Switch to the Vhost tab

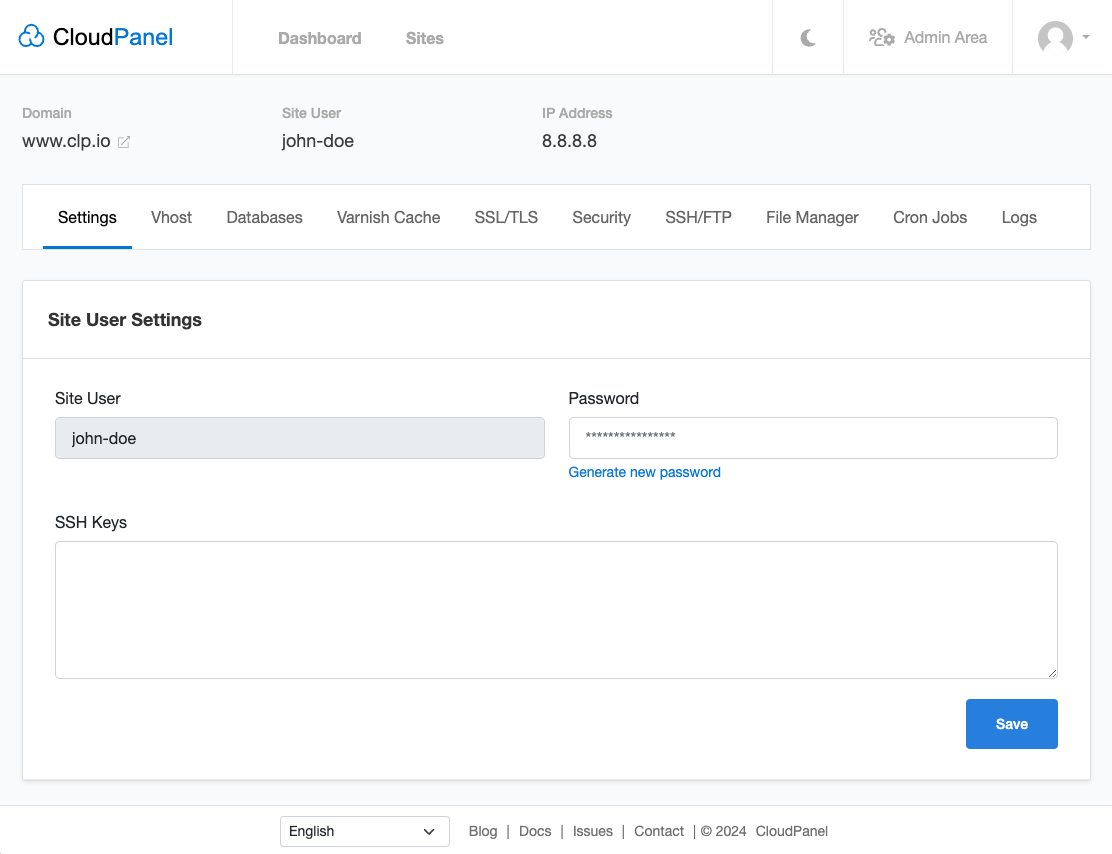[171, 217]
